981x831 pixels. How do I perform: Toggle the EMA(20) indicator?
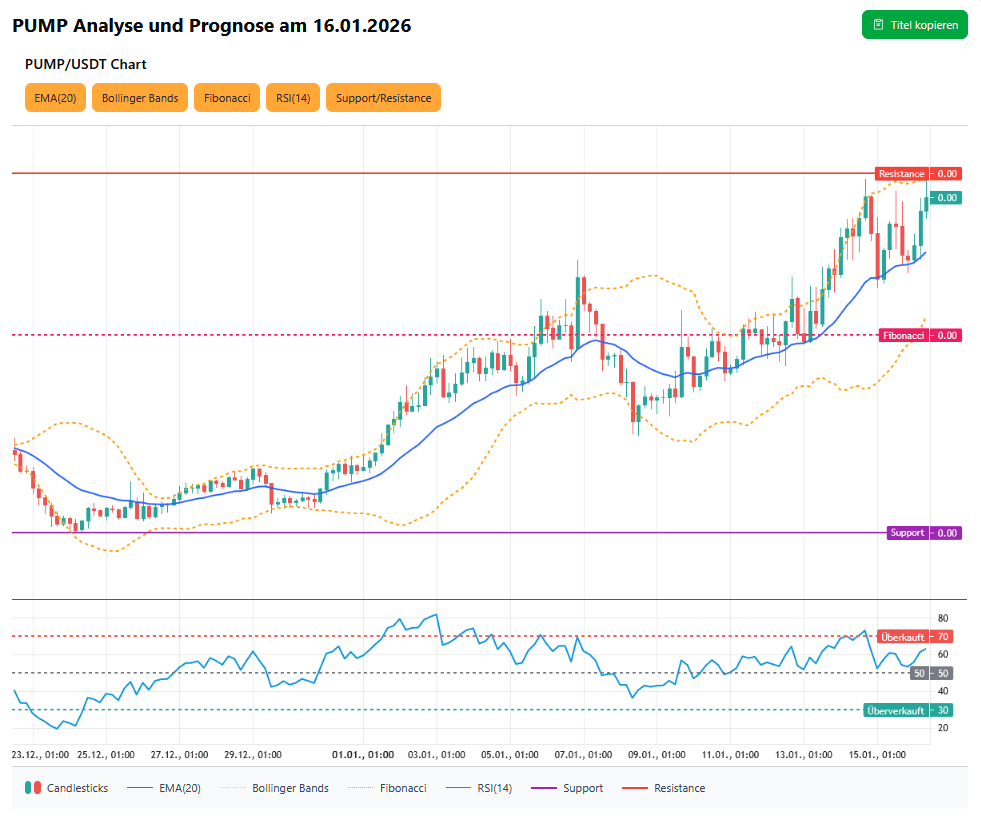(55, 98)
